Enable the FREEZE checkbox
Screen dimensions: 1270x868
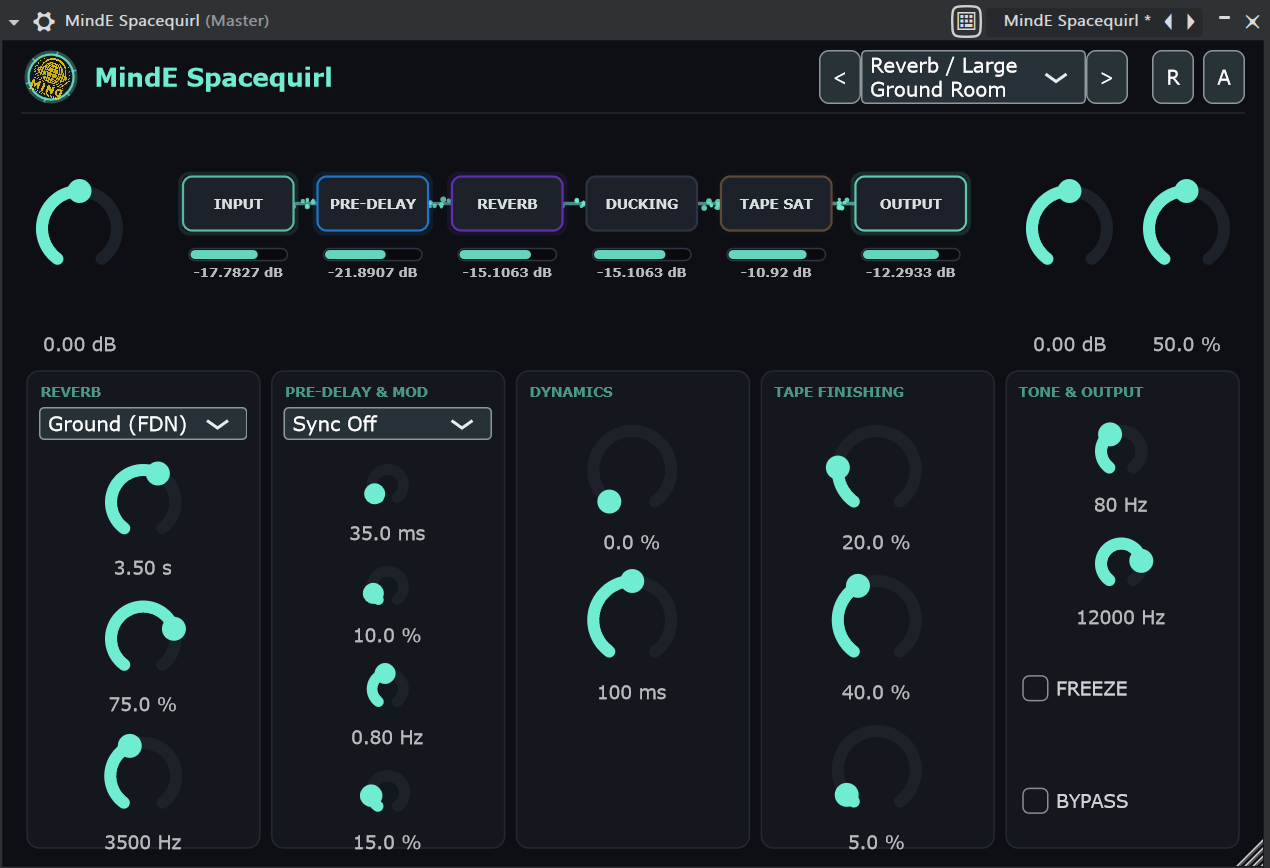point(1035,688)
